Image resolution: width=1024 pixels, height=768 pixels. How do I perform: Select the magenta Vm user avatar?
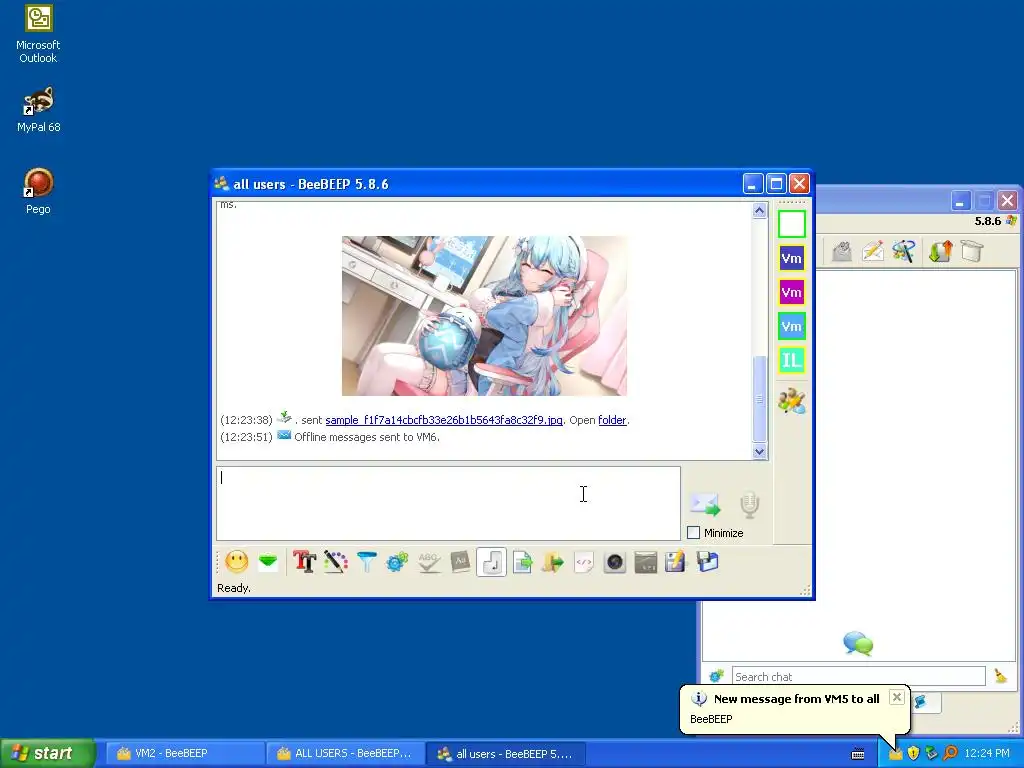coord(792,292)
